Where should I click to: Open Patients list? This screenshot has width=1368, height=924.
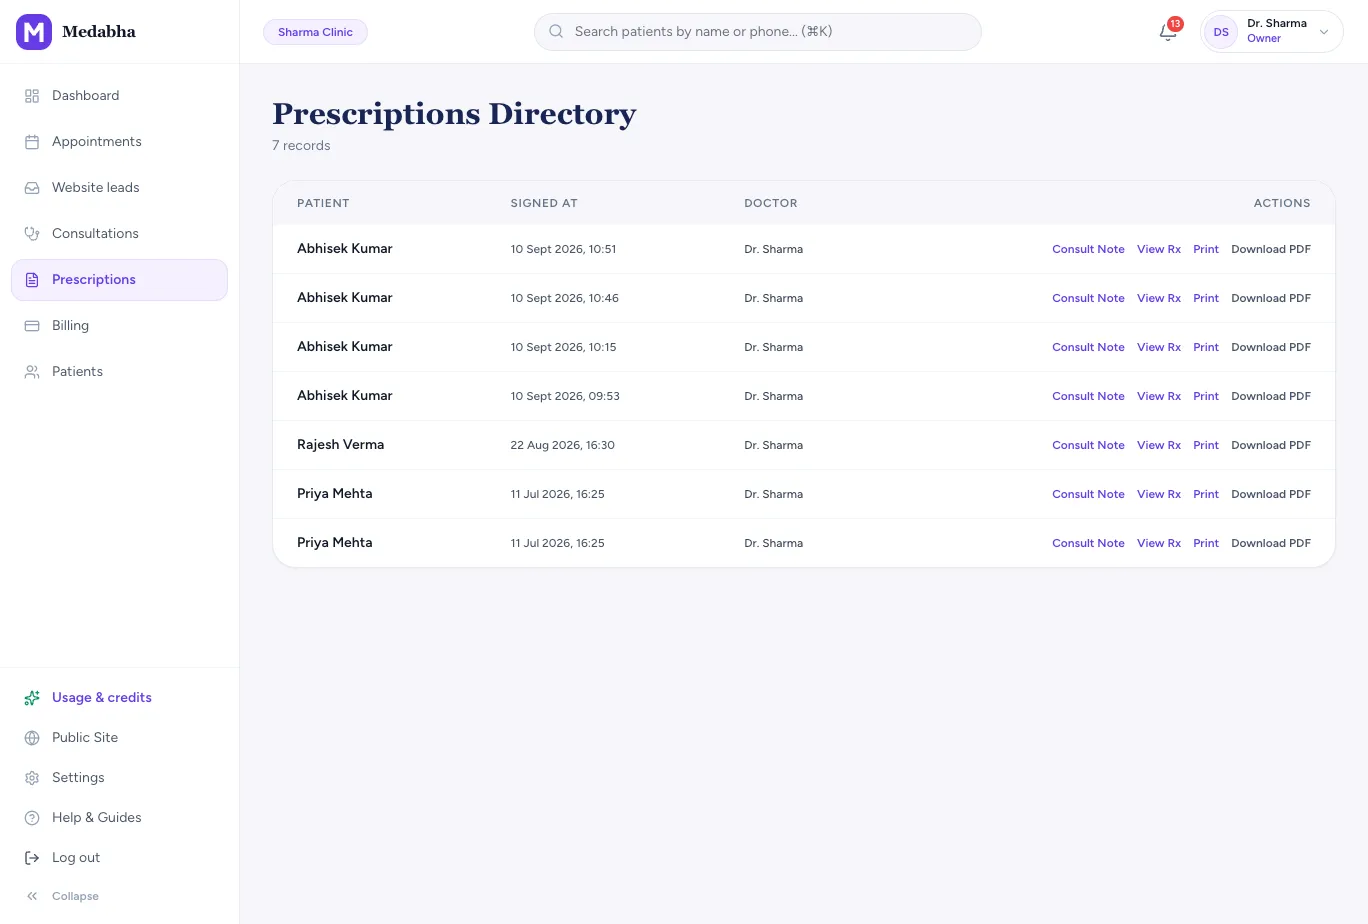pyautogui.click(x=119, y=372)
